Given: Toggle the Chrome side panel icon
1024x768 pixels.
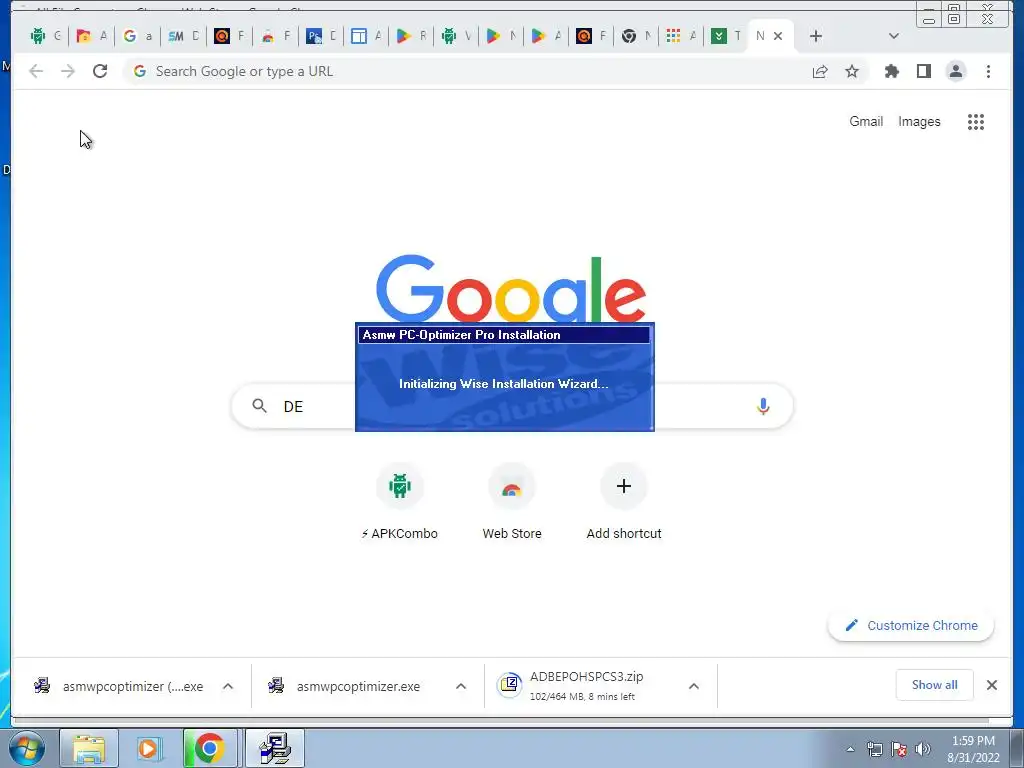Looking at the screenshot, I should (923, 71).
